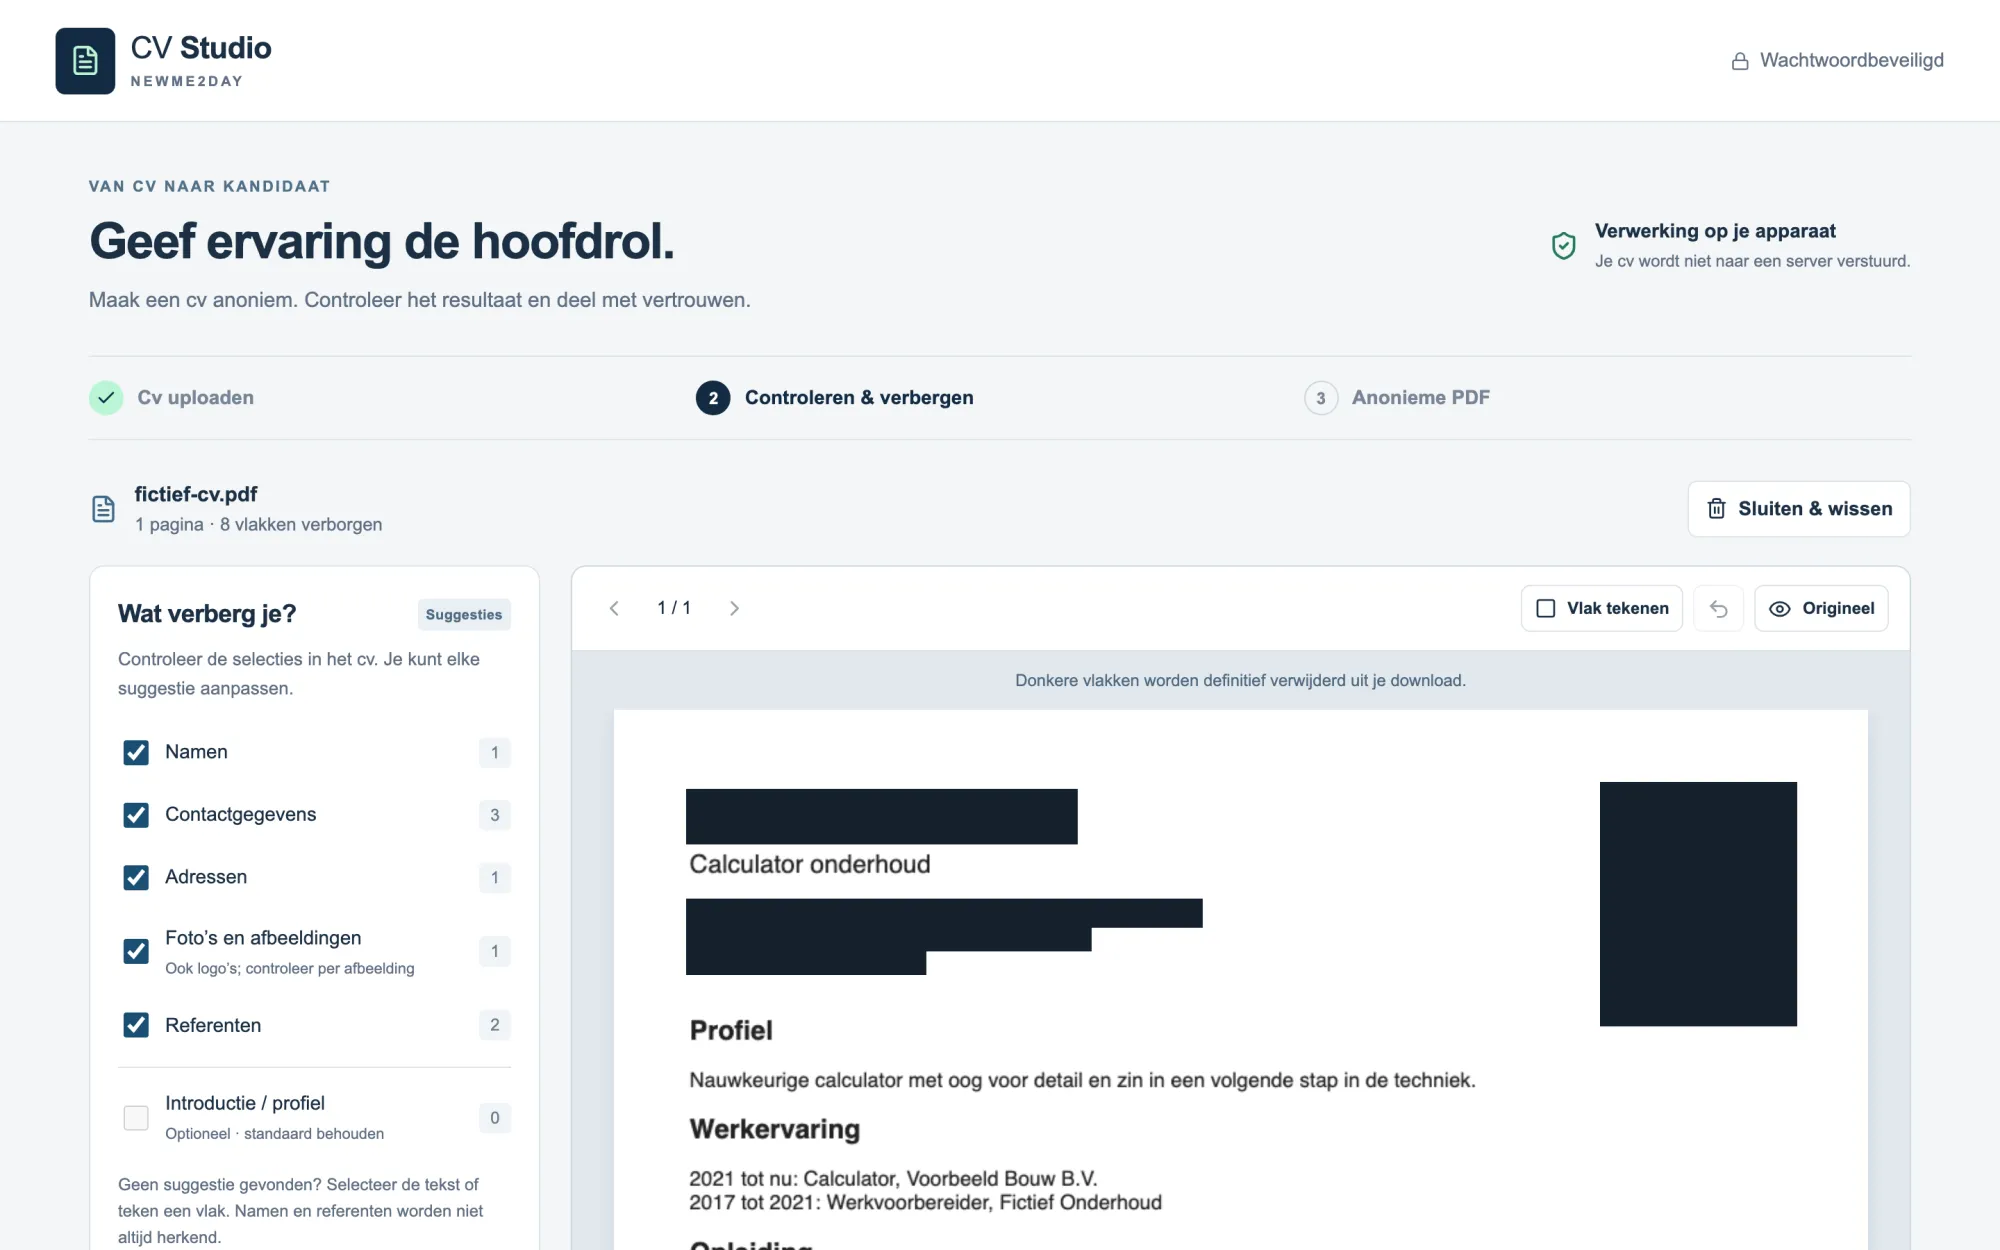Go to the previous page with the left chevron
The height and width of the screenshot is (1250, 2000).
(614, 608)
